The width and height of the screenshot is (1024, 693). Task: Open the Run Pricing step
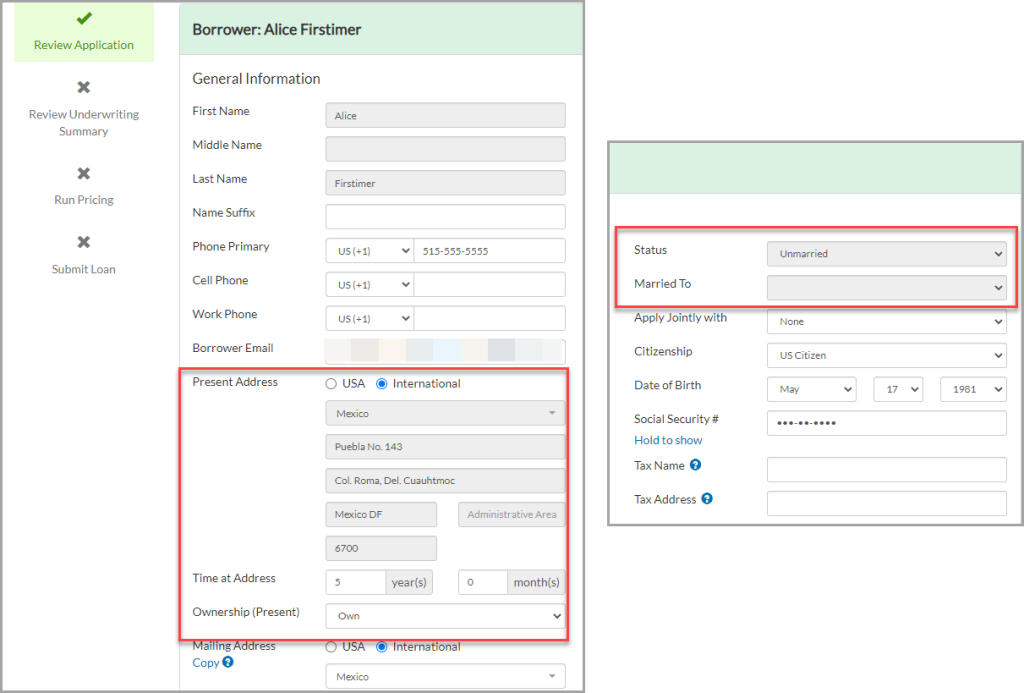(x=84, y=200)
